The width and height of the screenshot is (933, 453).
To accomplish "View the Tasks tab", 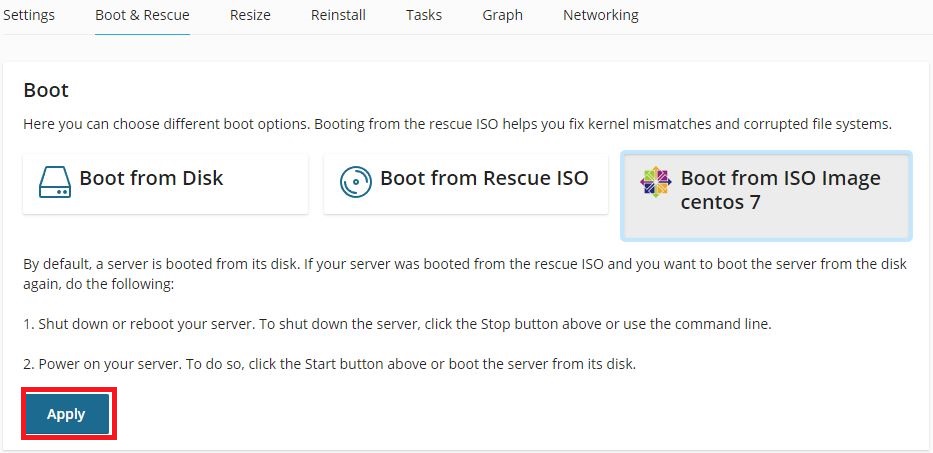I will coord(424,15).
